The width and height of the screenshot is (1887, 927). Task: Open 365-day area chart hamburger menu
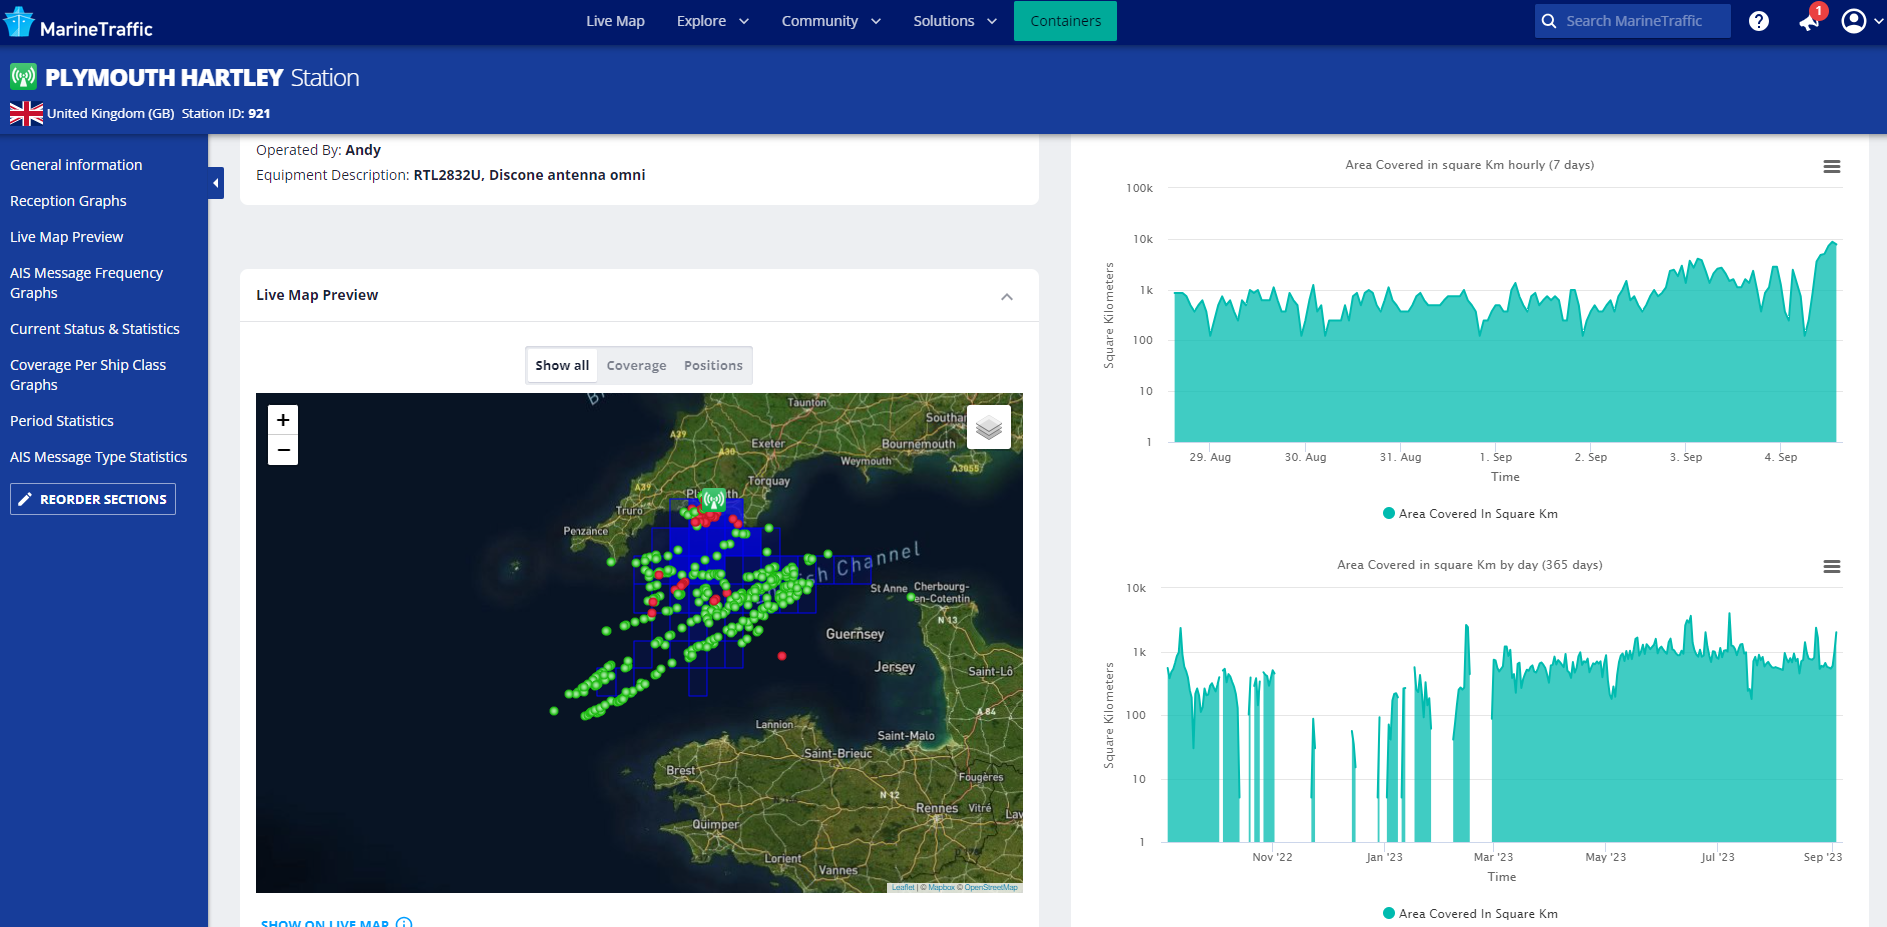coord(1831,567)
